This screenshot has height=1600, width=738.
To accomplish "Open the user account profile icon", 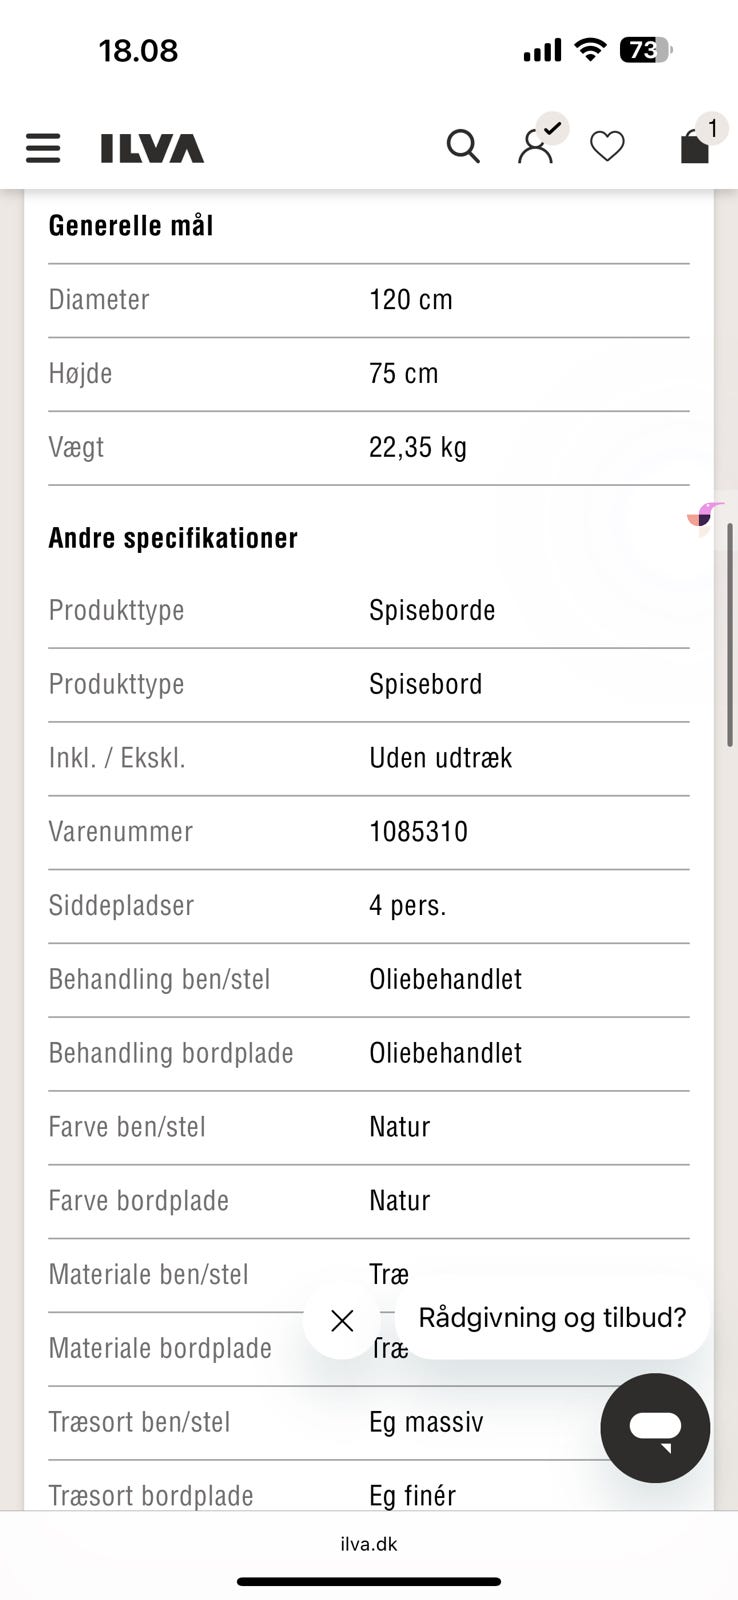I will [x=535, y=148].
